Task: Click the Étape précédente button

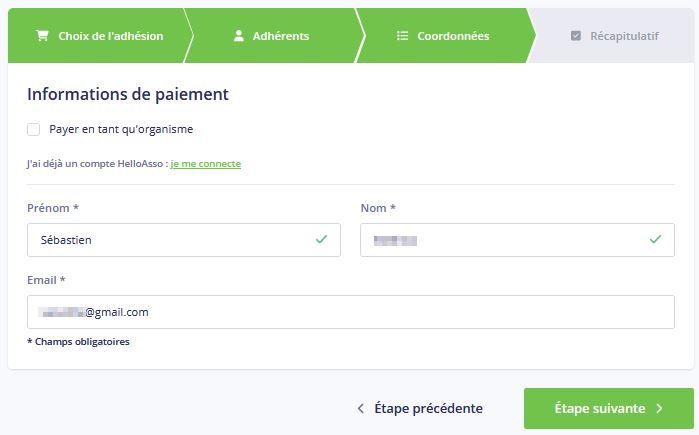Action: click(420, 408)
